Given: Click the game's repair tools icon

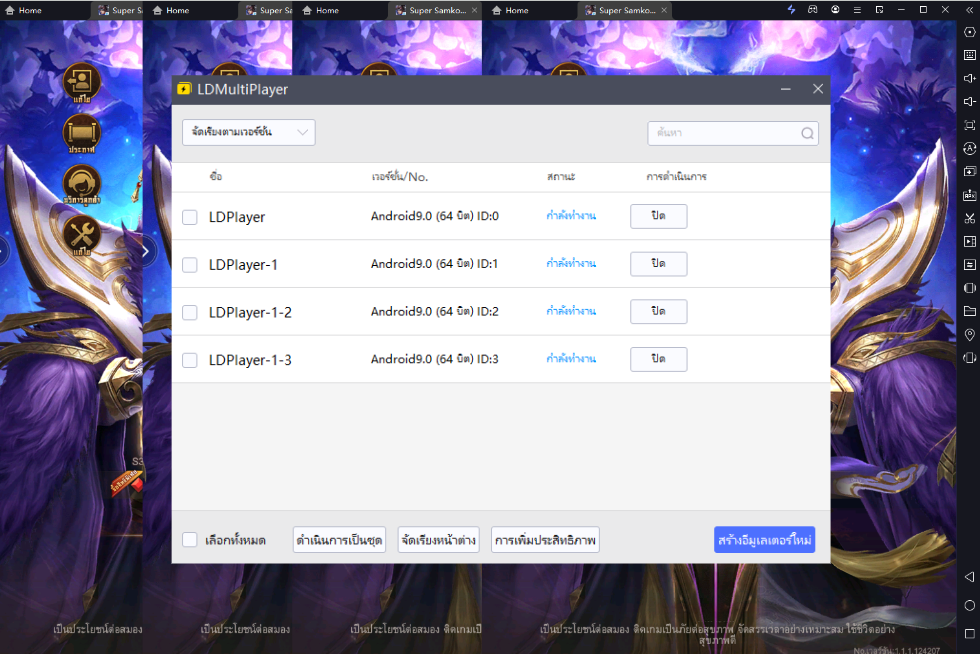Looking at the screenshot, I should (x=81, y=236).
